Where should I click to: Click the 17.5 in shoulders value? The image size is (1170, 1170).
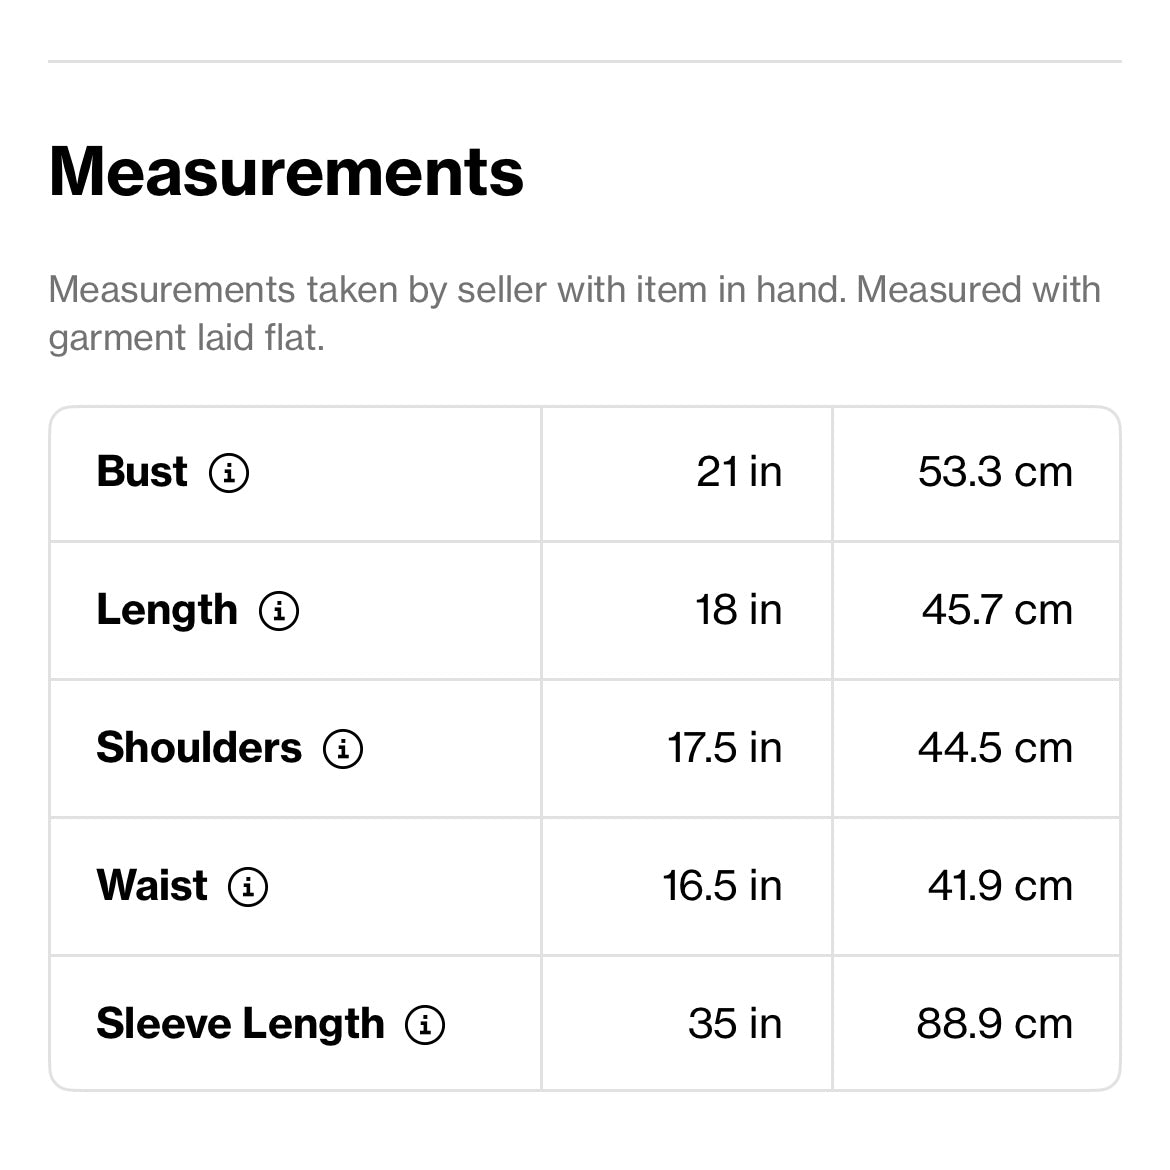(724, 748)
